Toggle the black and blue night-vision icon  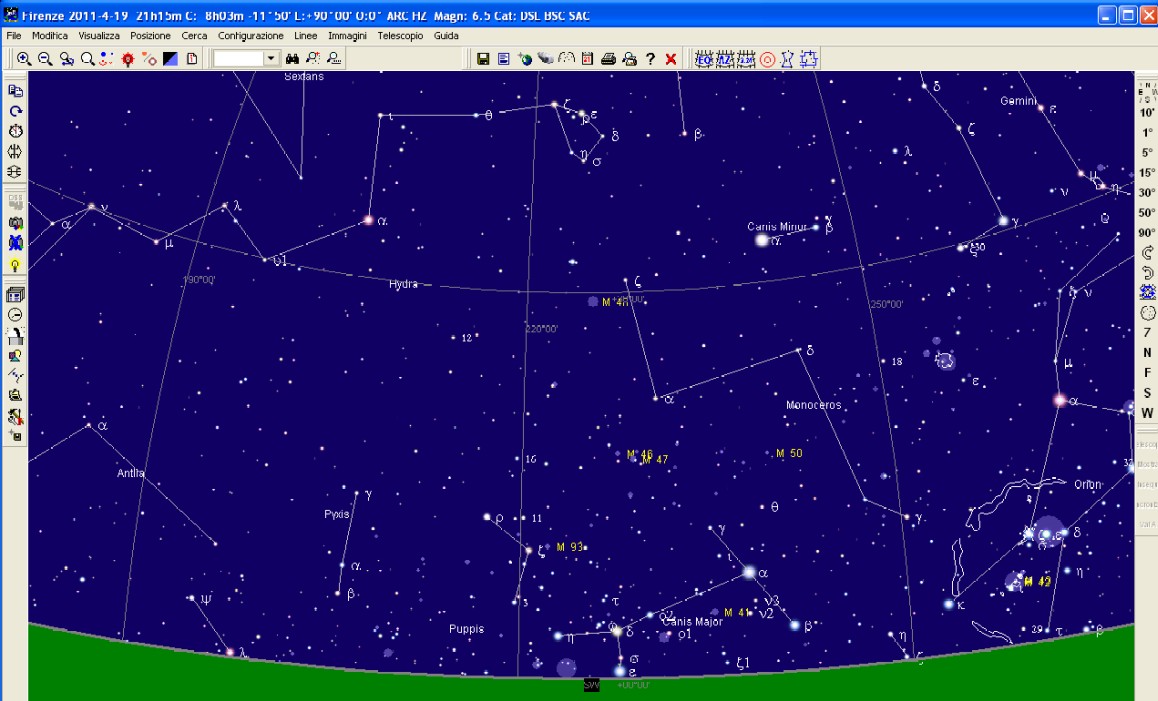171,58
